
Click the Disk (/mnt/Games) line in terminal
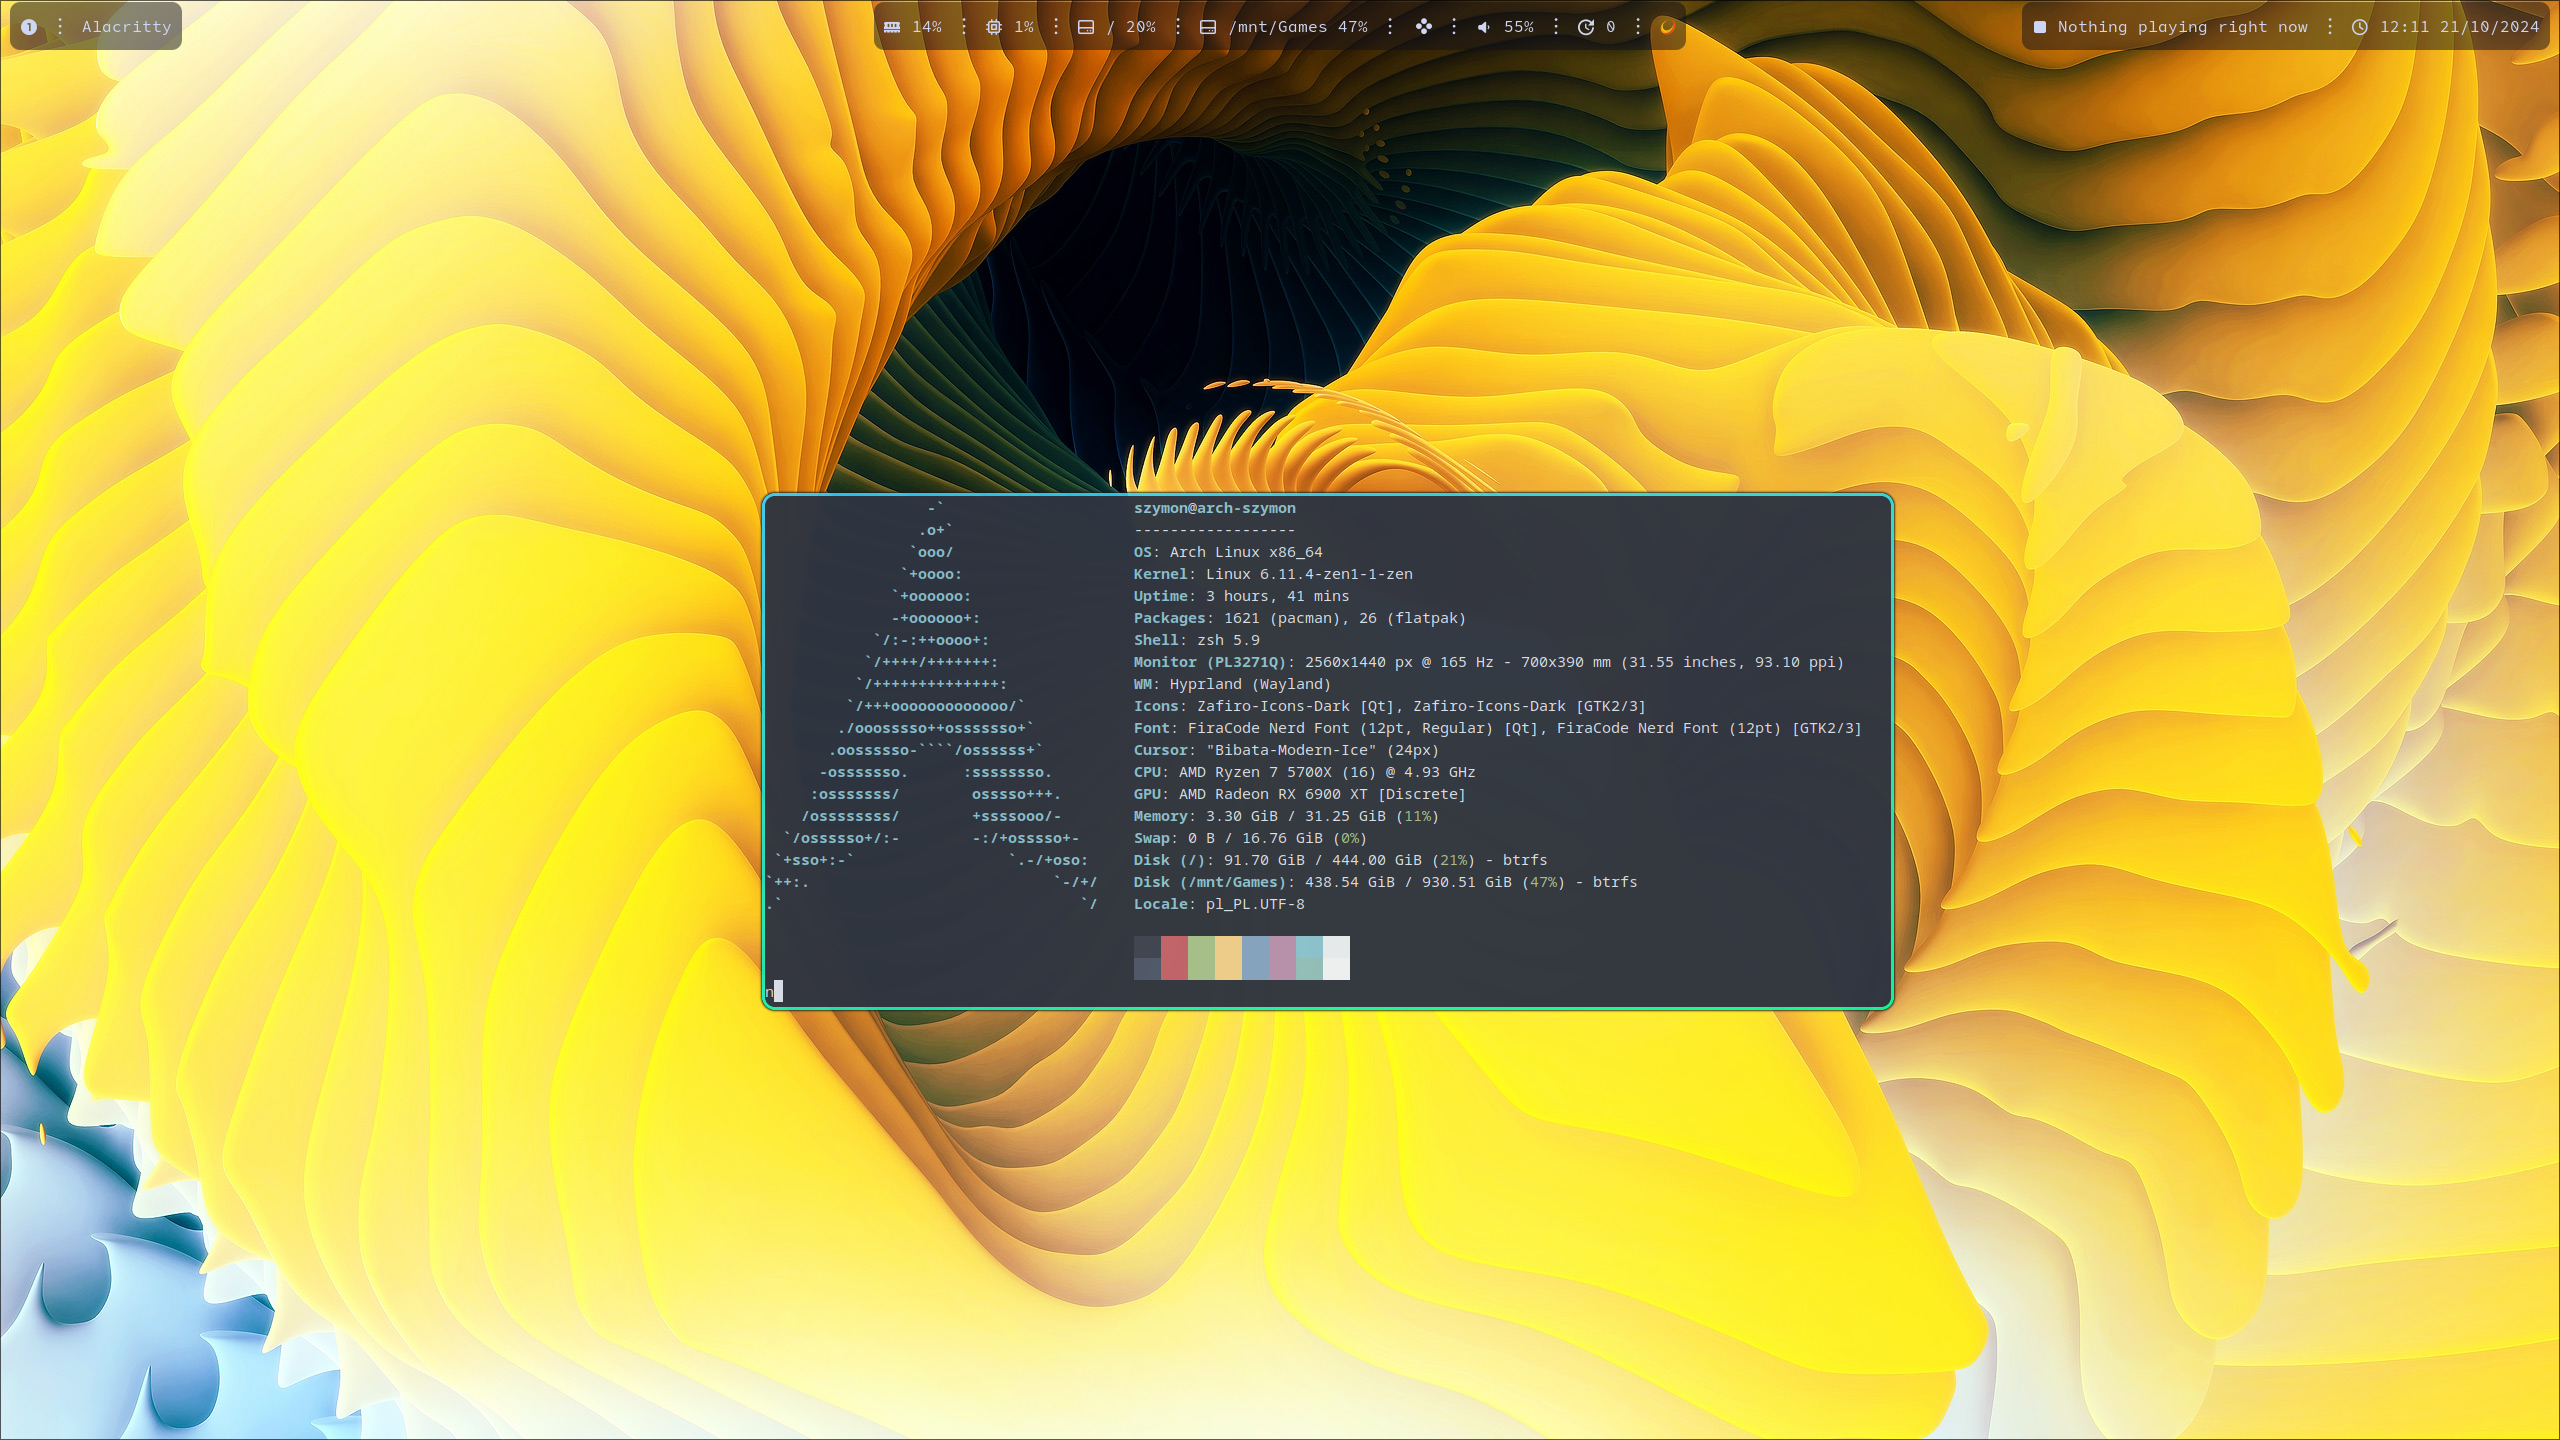click(x=1385, y=882)
